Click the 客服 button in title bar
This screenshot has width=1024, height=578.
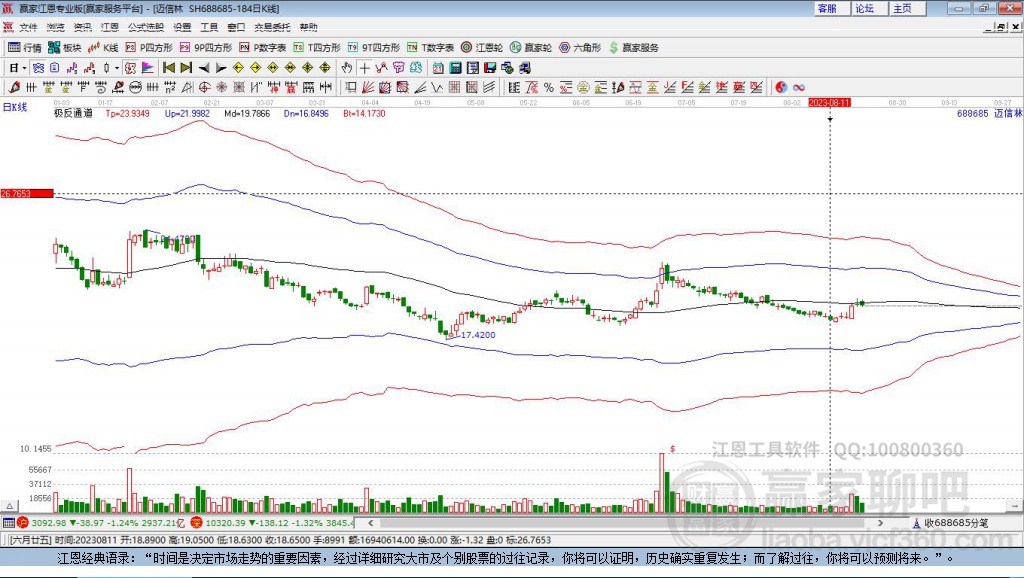[x=832, y=8]
